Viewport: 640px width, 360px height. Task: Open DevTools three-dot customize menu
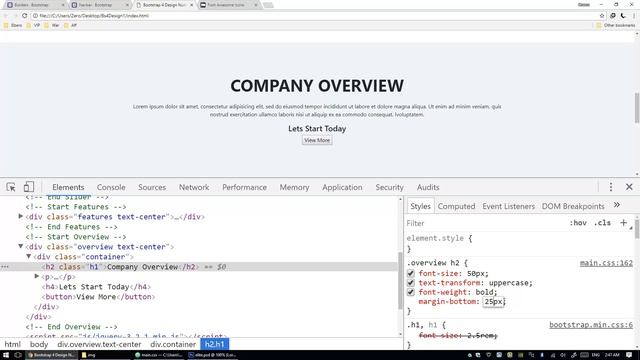pyautogui.click(x=611, y=187)
